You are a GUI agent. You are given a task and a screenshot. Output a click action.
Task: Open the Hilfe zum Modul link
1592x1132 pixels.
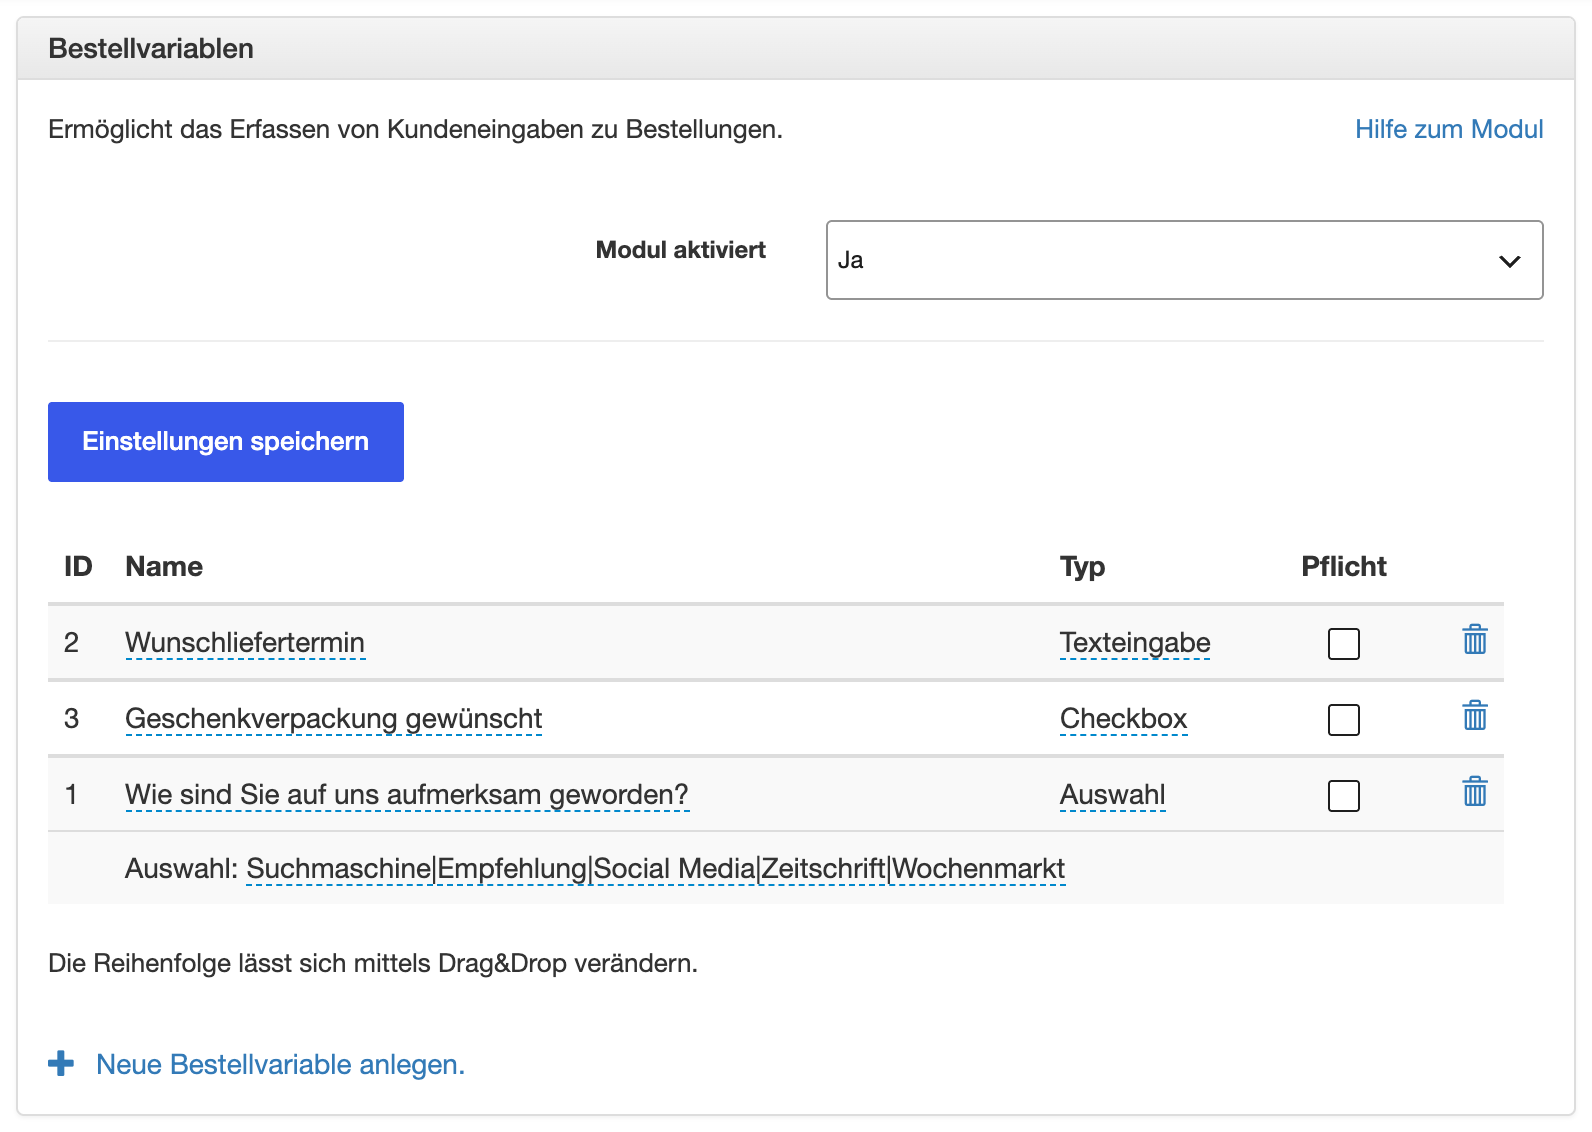point(1449,129)
